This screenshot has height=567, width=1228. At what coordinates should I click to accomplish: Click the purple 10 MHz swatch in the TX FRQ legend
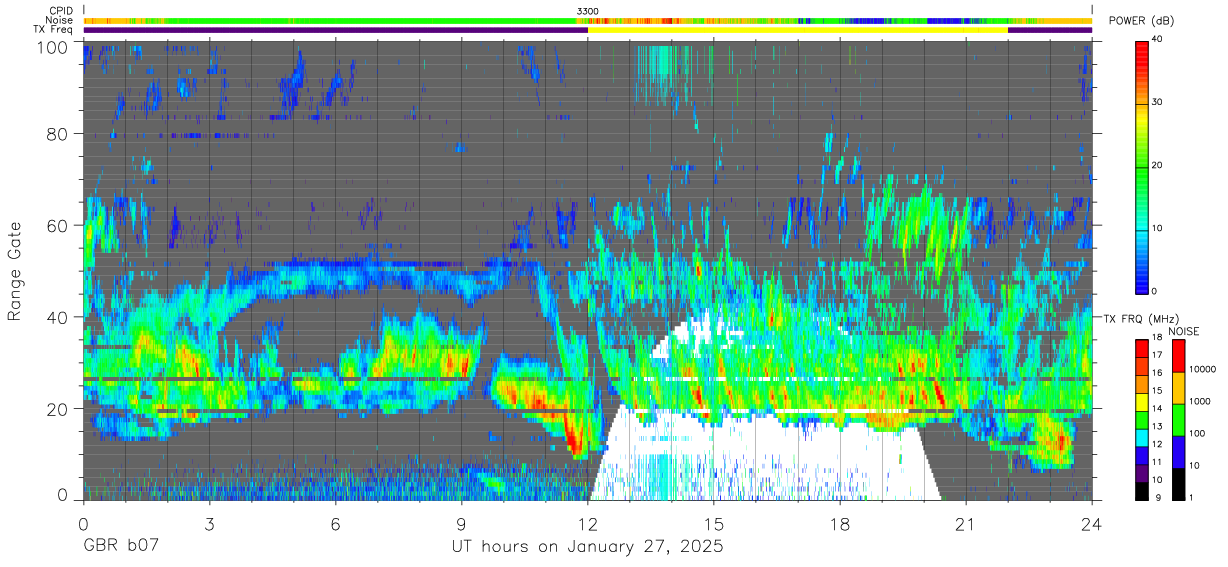click(x=1142, y=473)
